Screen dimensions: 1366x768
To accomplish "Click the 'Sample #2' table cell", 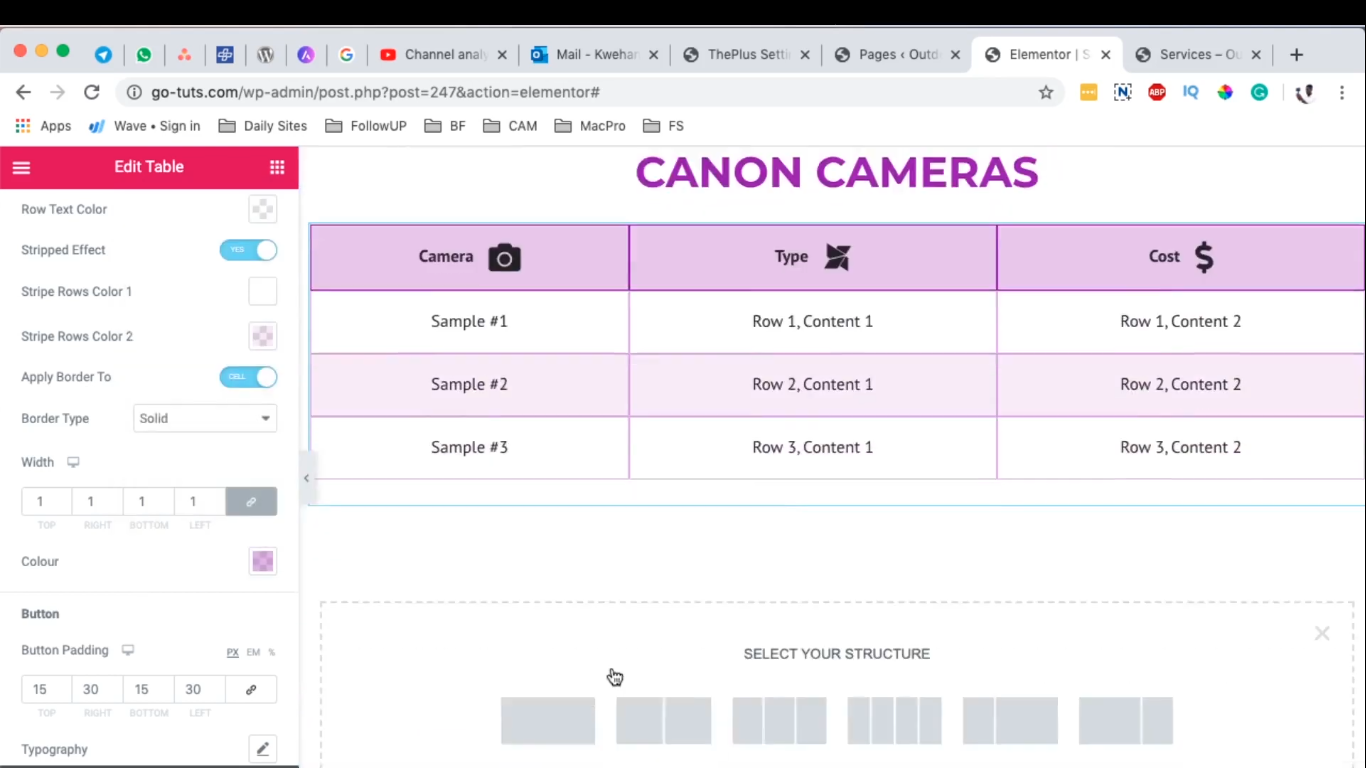I will tap(469, 385).
